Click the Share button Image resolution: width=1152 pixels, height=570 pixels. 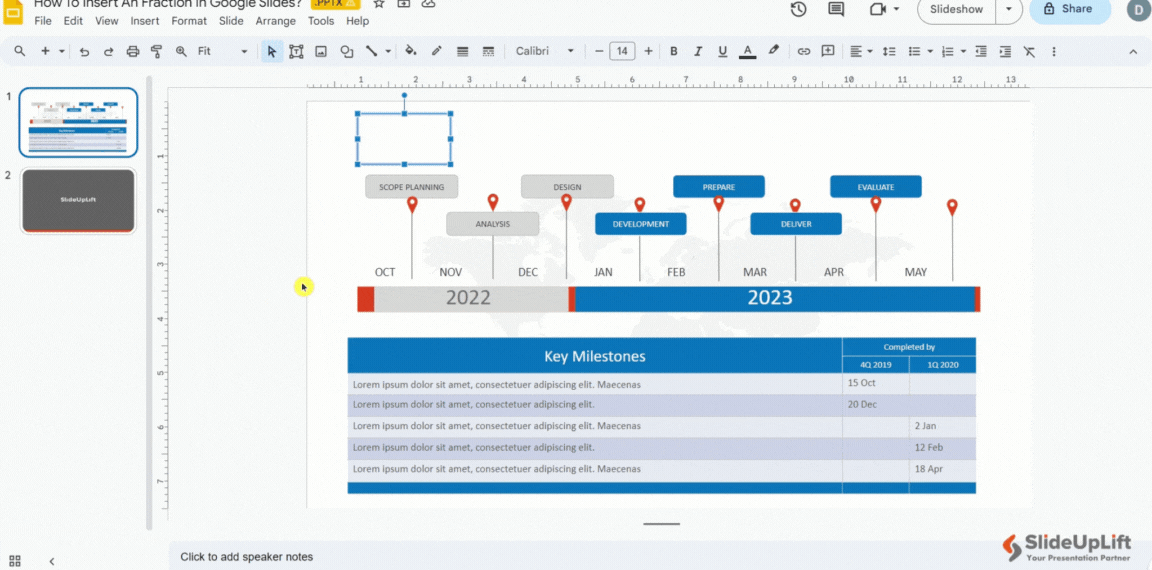[x=1068, y=9]
